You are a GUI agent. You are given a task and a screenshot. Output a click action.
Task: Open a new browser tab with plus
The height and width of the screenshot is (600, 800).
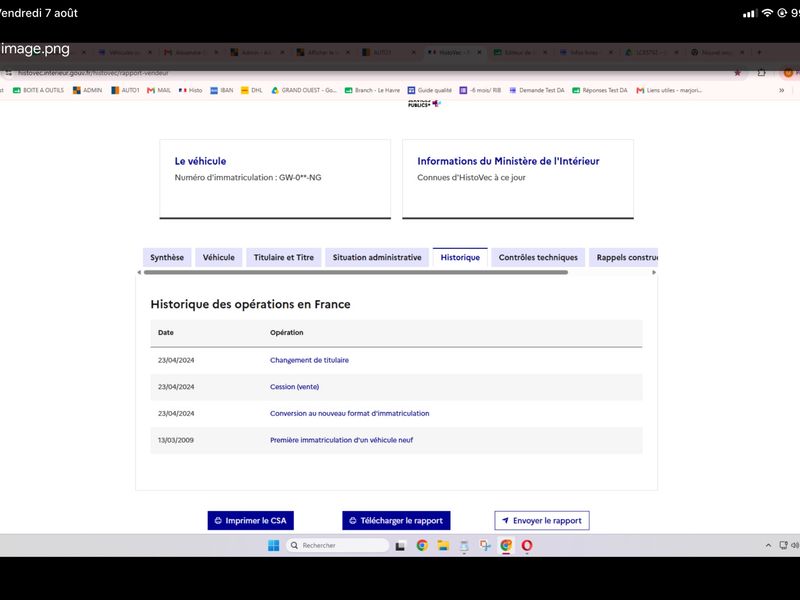coord(759,52)
